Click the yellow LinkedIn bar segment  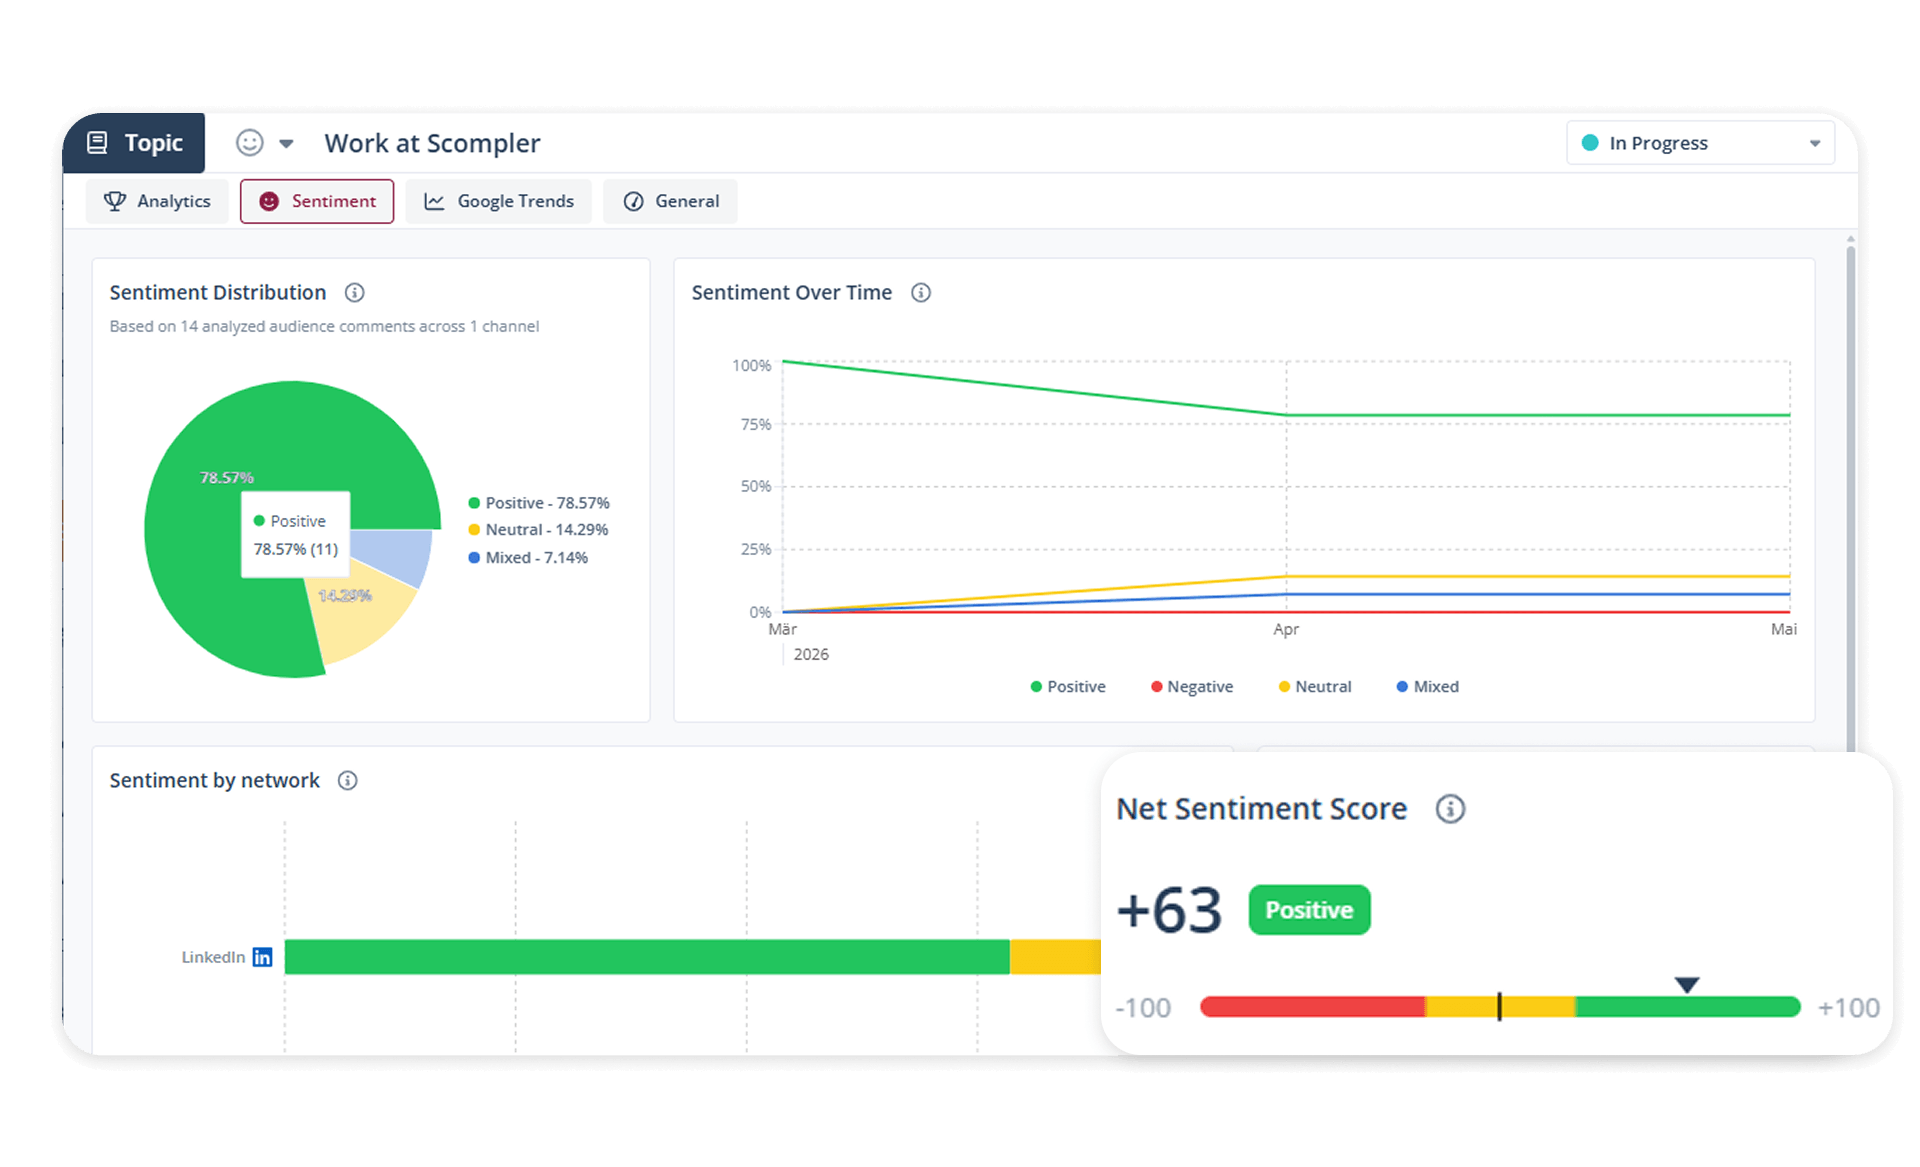(x=1055, y=957)
